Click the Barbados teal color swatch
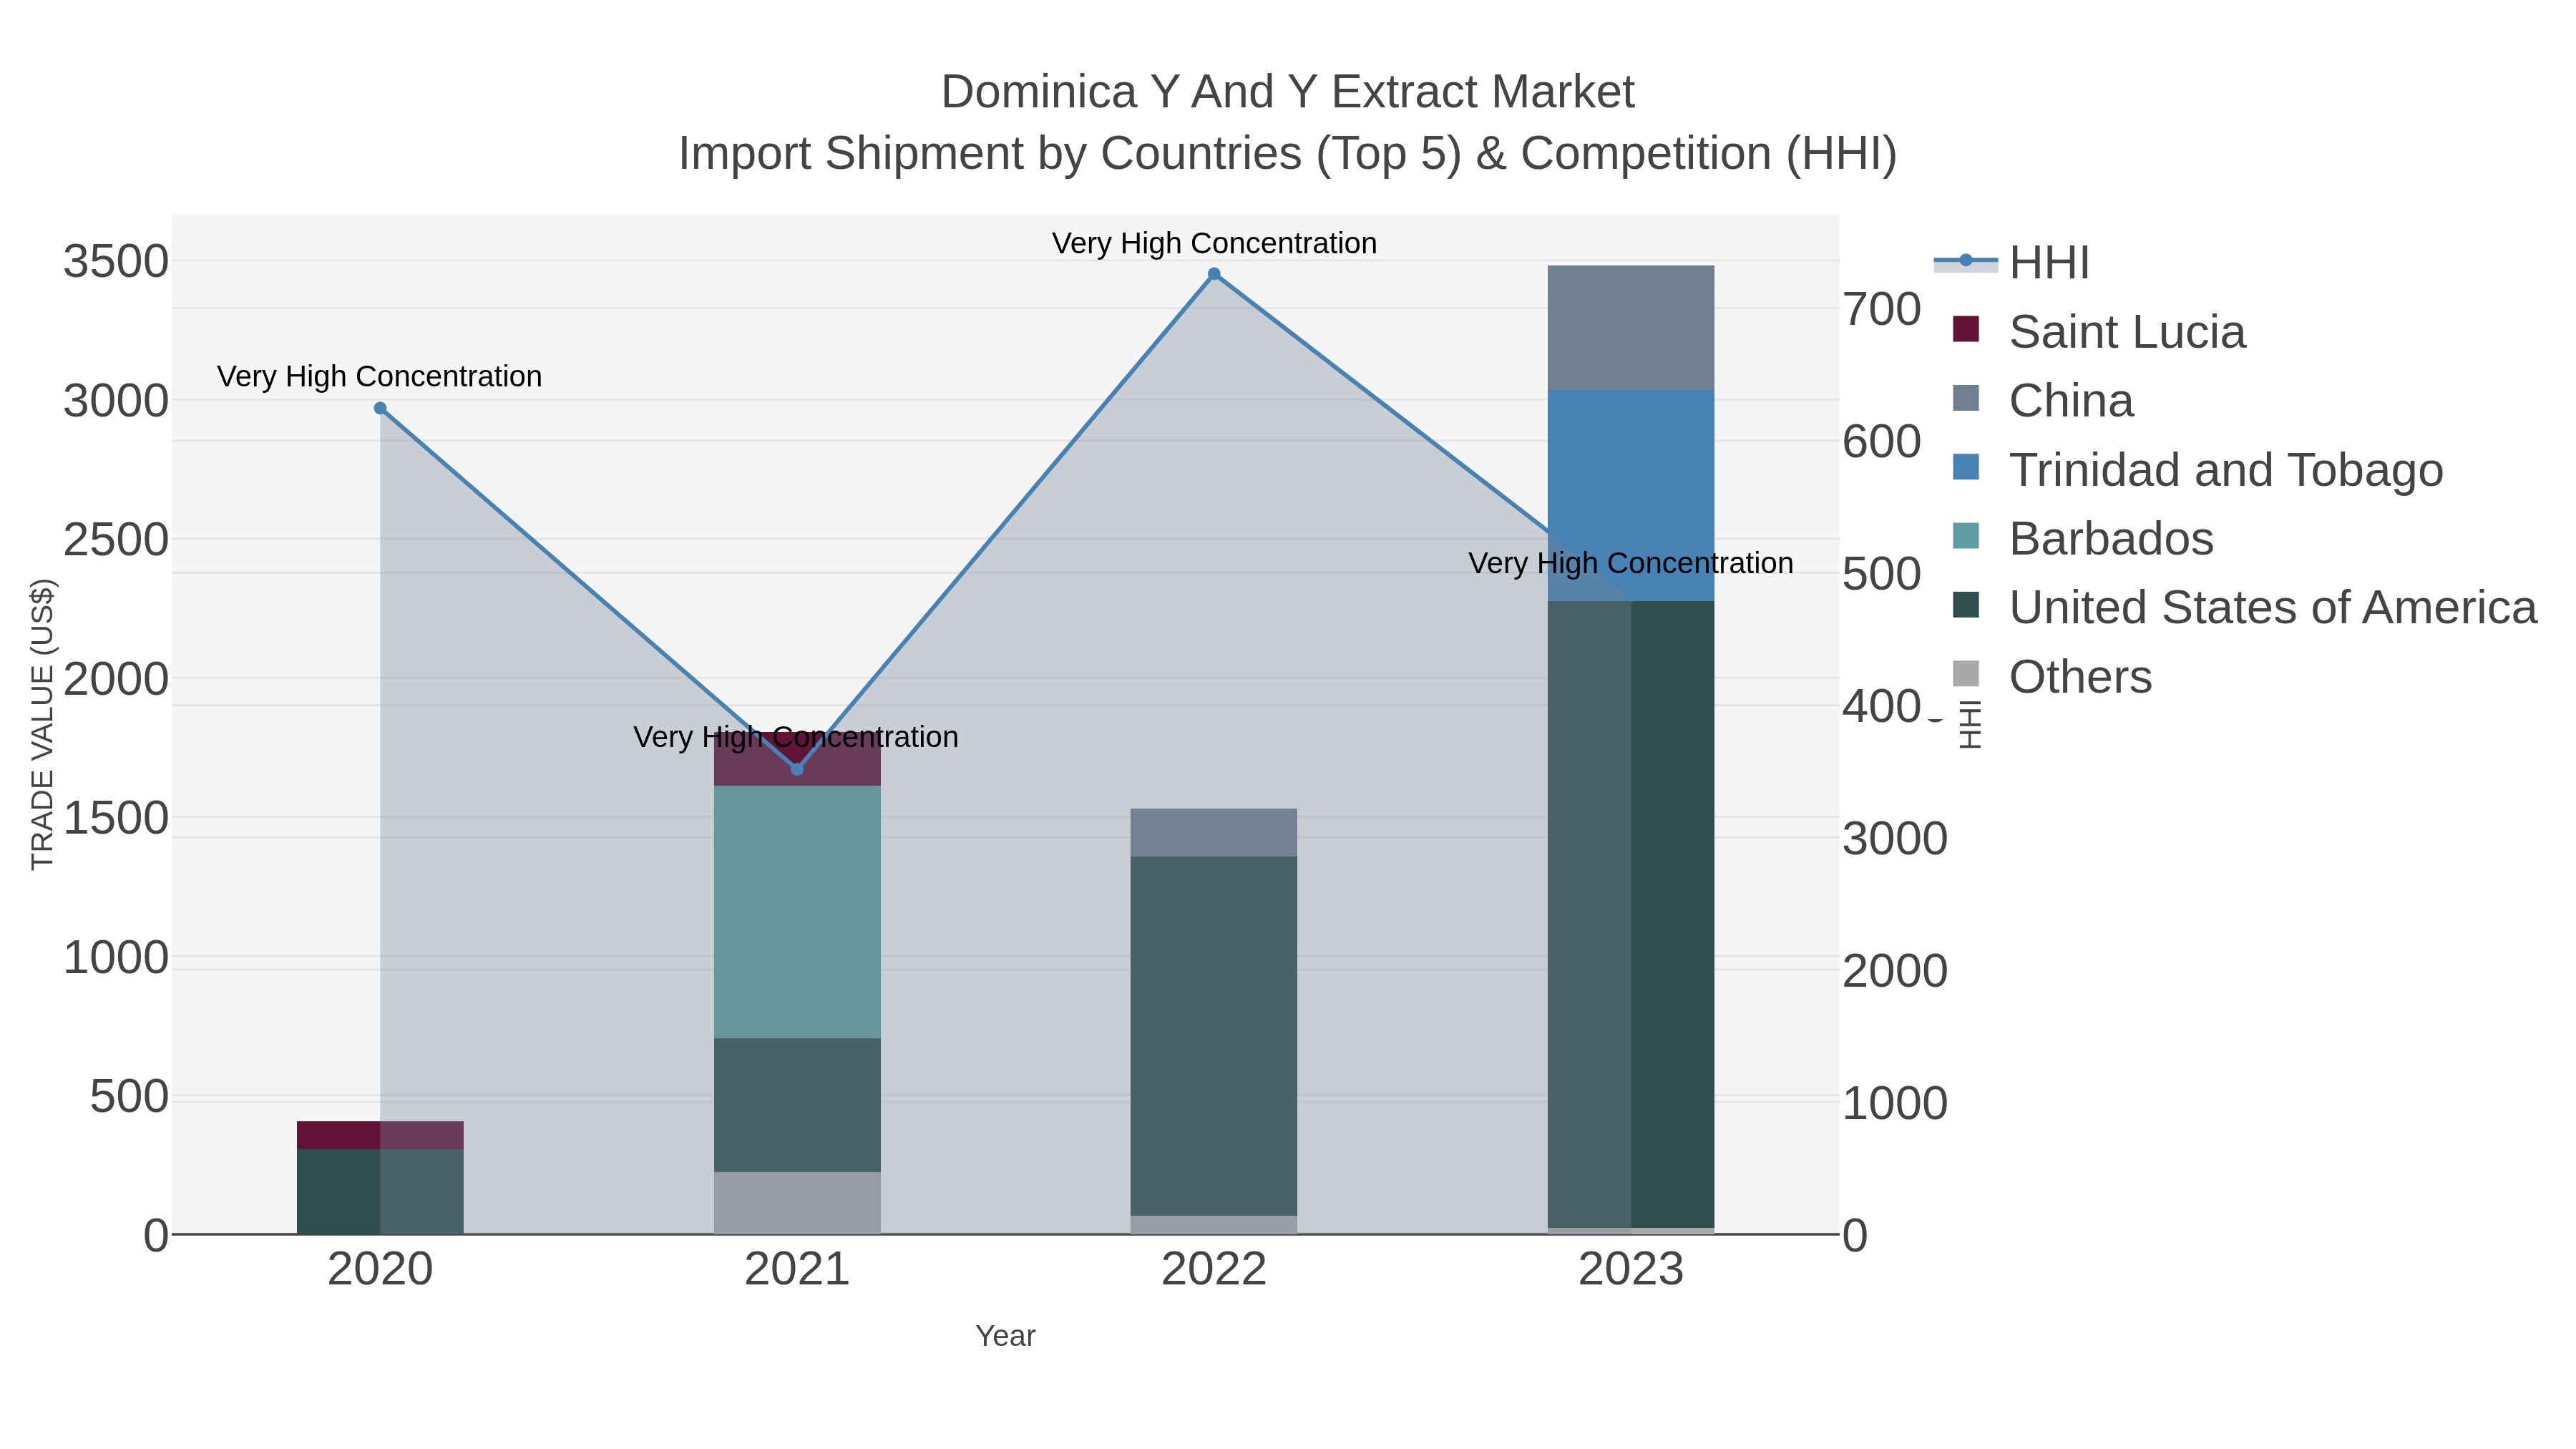This screenshot has width=2576, height=1449. point(1966,536)
